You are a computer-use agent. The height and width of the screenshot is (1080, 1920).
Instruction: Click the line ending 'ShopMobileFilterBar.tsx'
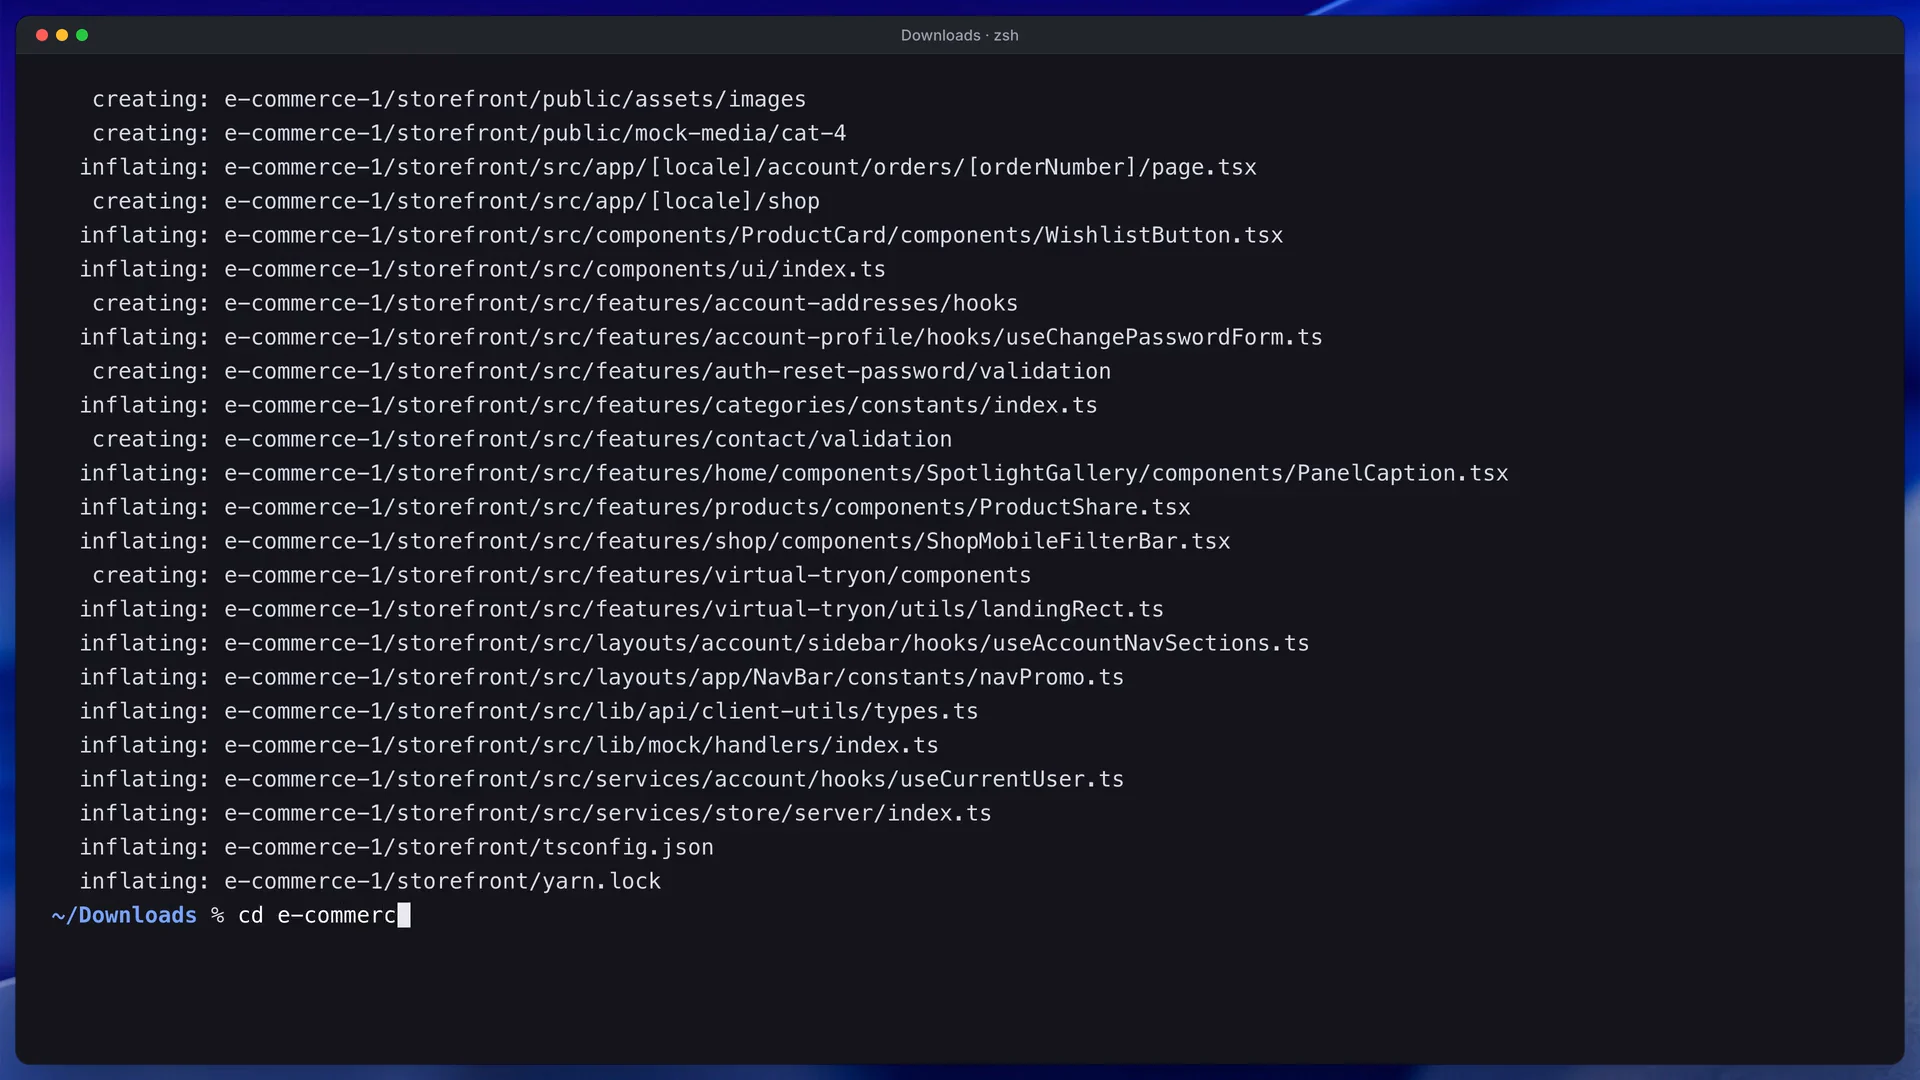[655, 541]
